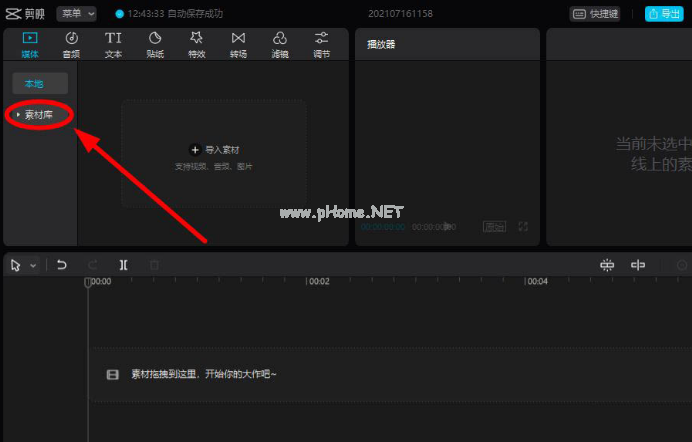Image resolution: width=692 pixels, height=442 pixels.
Task: Switch to the 音频 (Audio) tab
Action: [x=71, y=44]
